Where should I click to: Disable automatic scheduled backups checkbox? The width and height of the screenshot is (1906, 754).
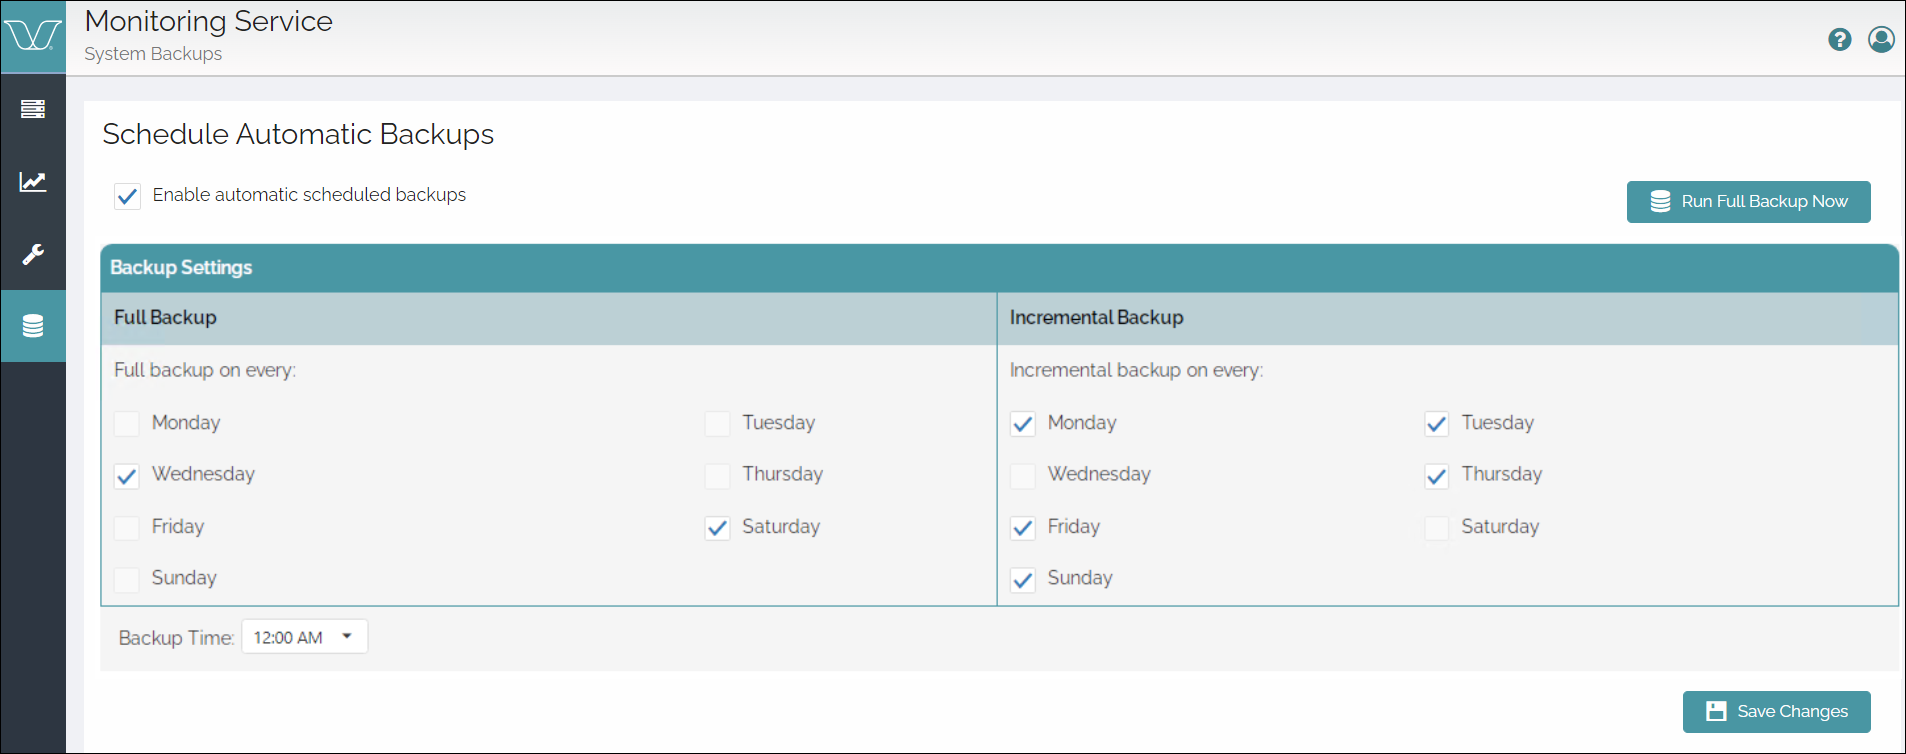127,196
